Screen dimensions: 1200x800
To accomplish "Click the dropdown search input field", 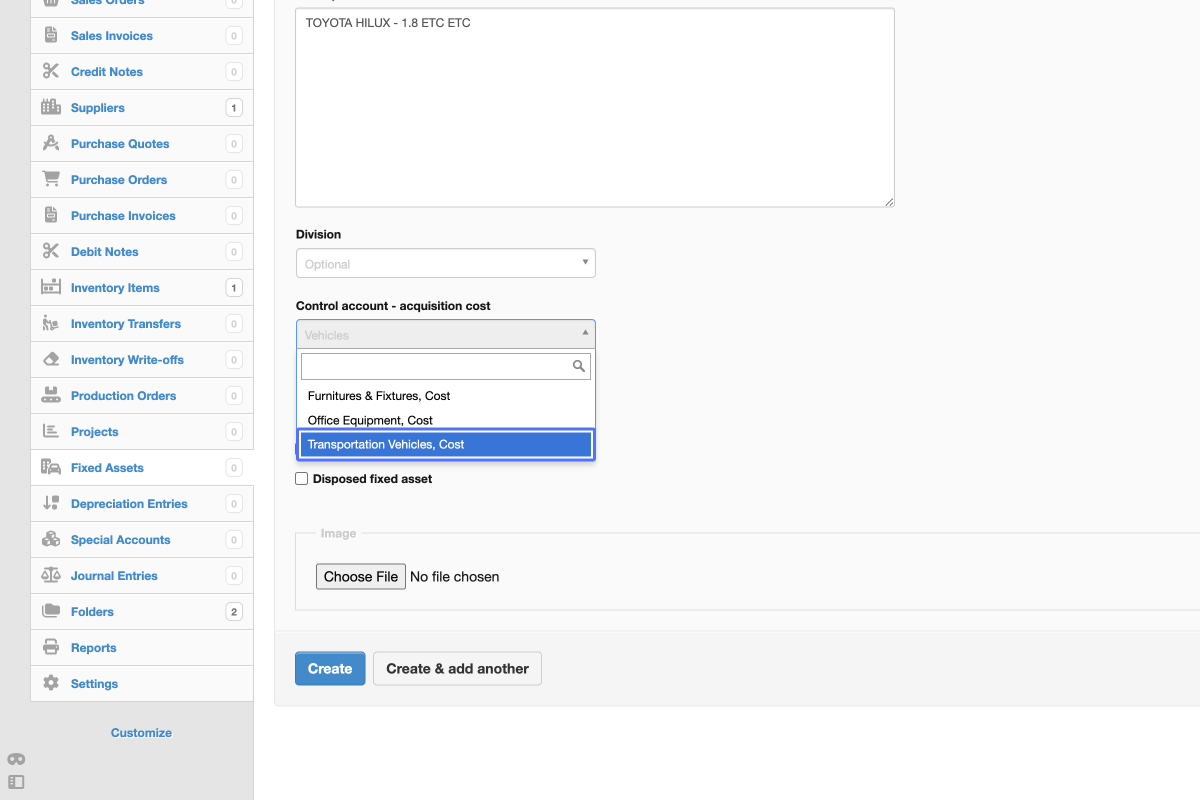I will click(x=436, y=366).
